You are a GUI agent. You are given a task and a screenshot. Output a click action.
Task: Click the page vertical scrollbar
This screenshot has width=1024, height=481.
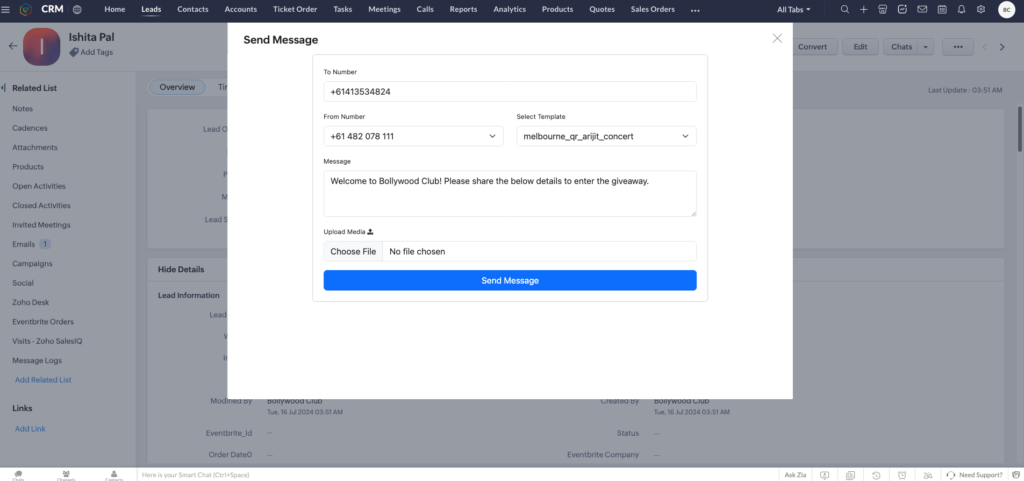pos(1020,129)
